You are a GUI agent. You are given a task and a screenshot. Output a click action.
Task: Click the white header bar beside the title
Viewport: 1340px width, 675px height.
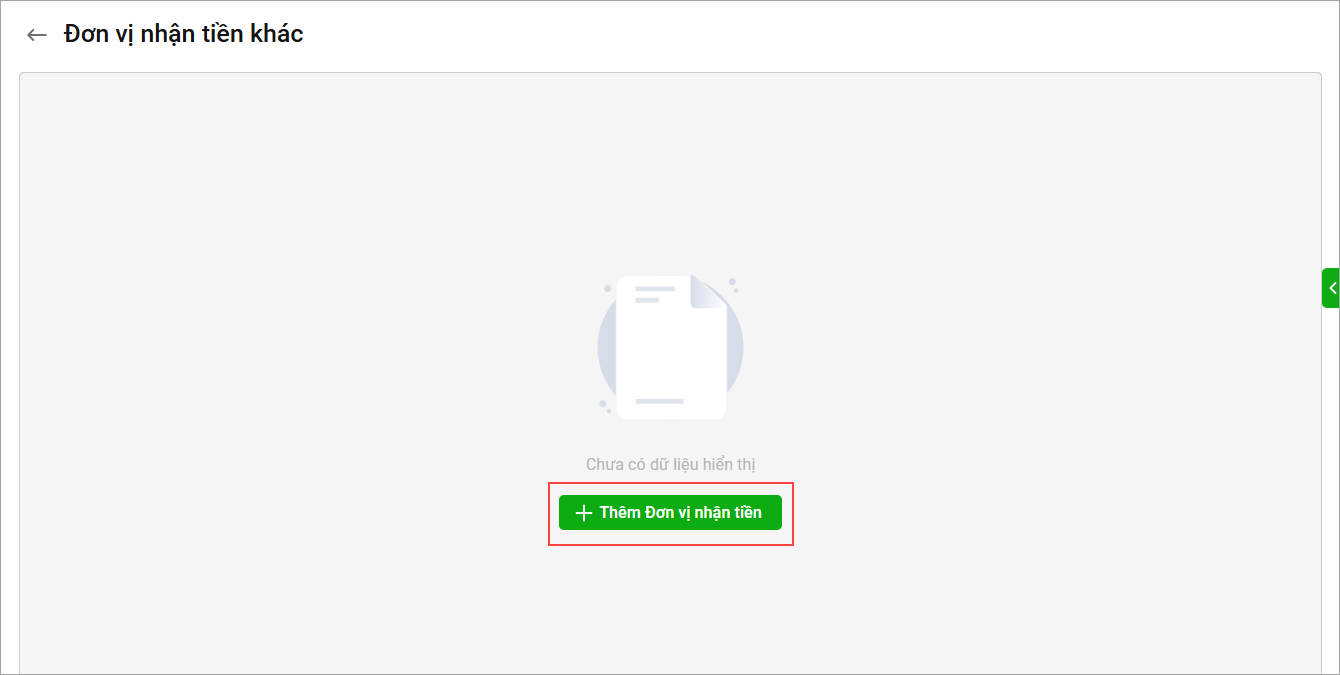pos(800,35)
